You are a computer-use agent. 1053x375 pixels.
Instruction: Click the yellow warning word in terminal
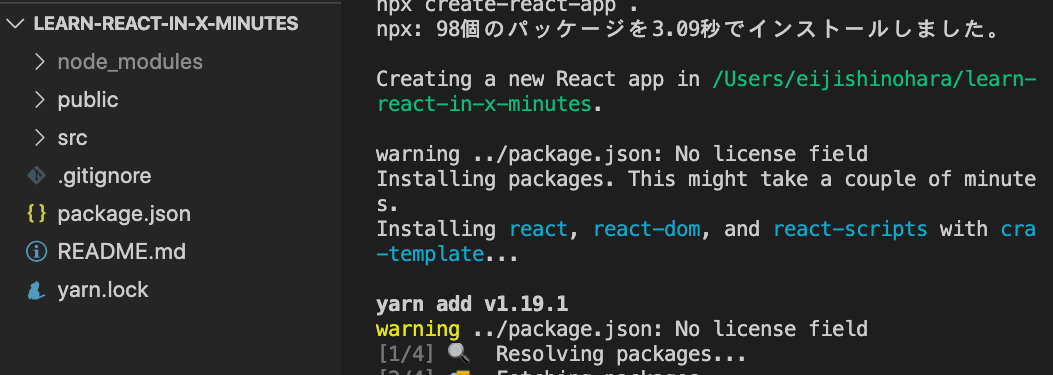click(418, 329)
